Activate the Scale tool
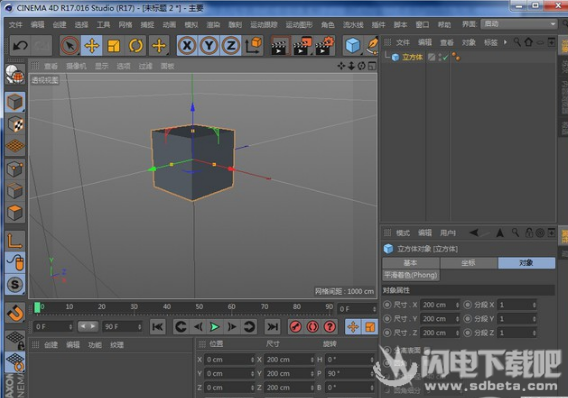Viewport: 568px width, 398px height. (113, 46)
